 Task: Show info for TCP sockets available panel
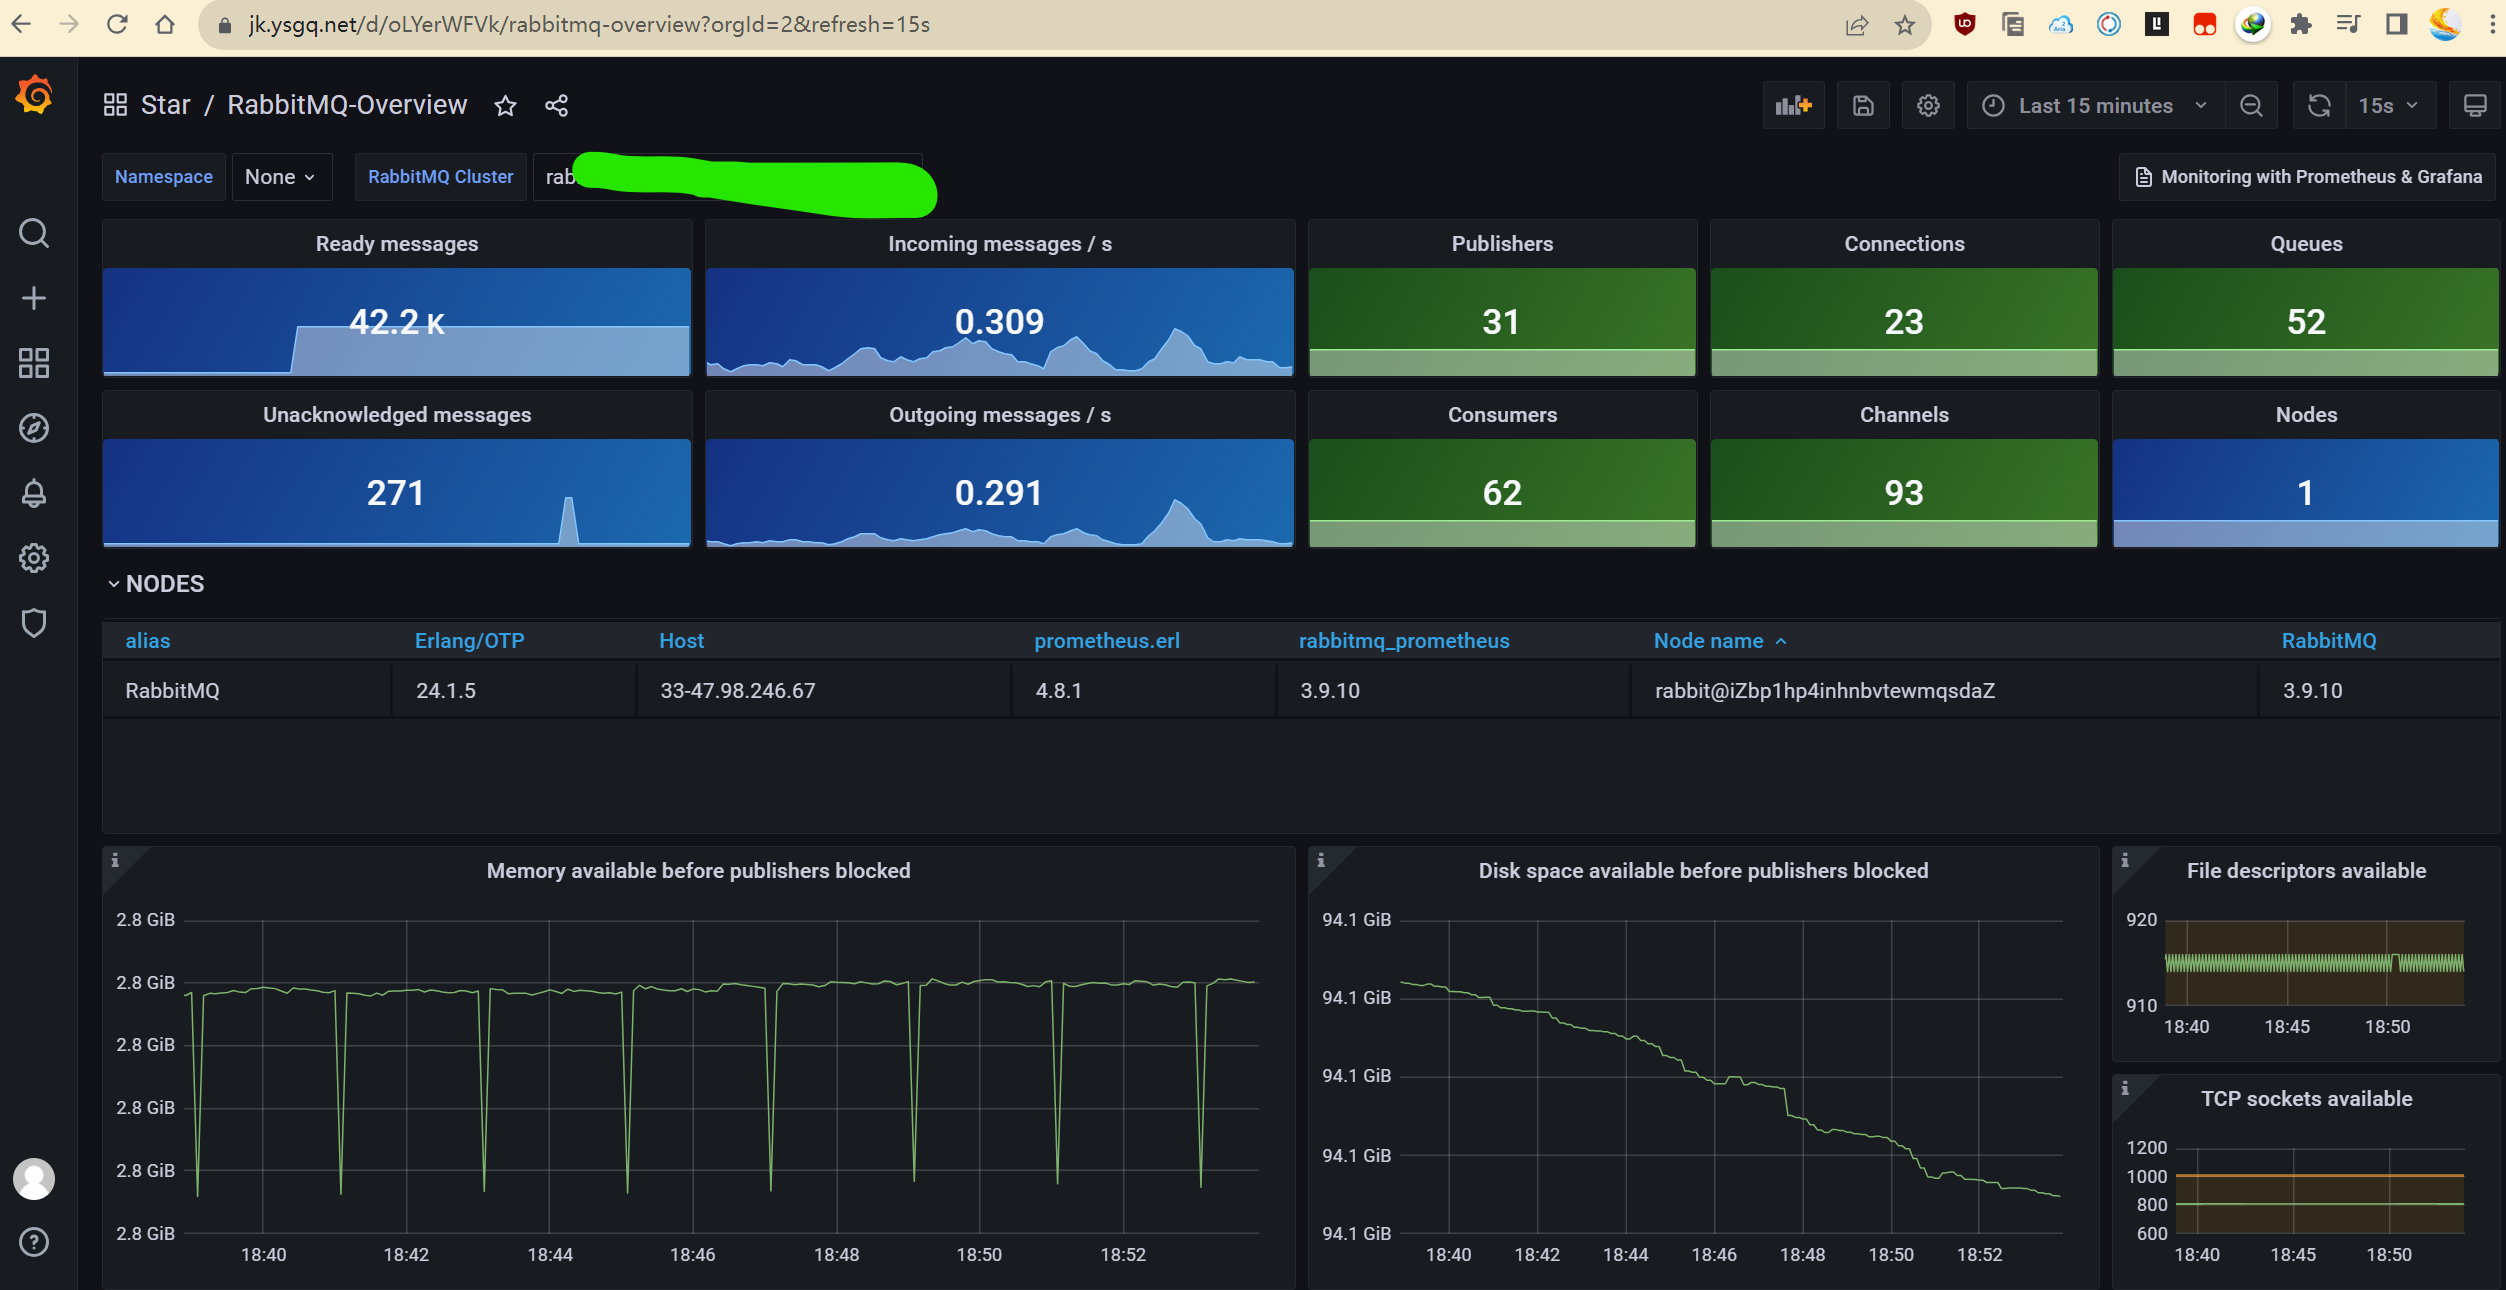2125,1088
